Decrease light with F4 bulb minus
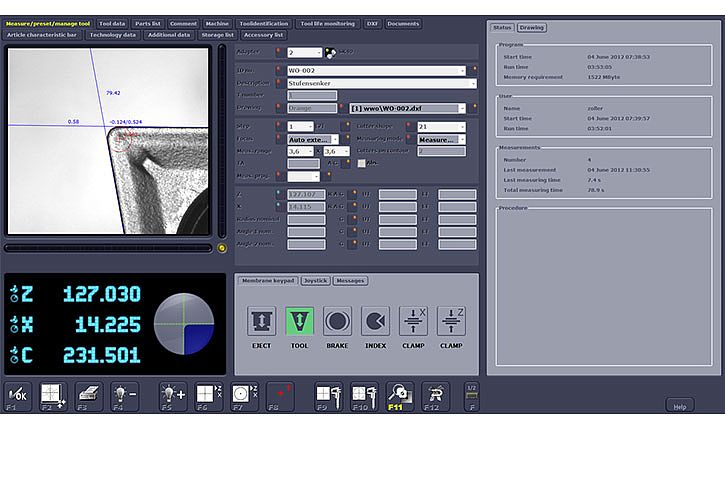 pos(124,397)
